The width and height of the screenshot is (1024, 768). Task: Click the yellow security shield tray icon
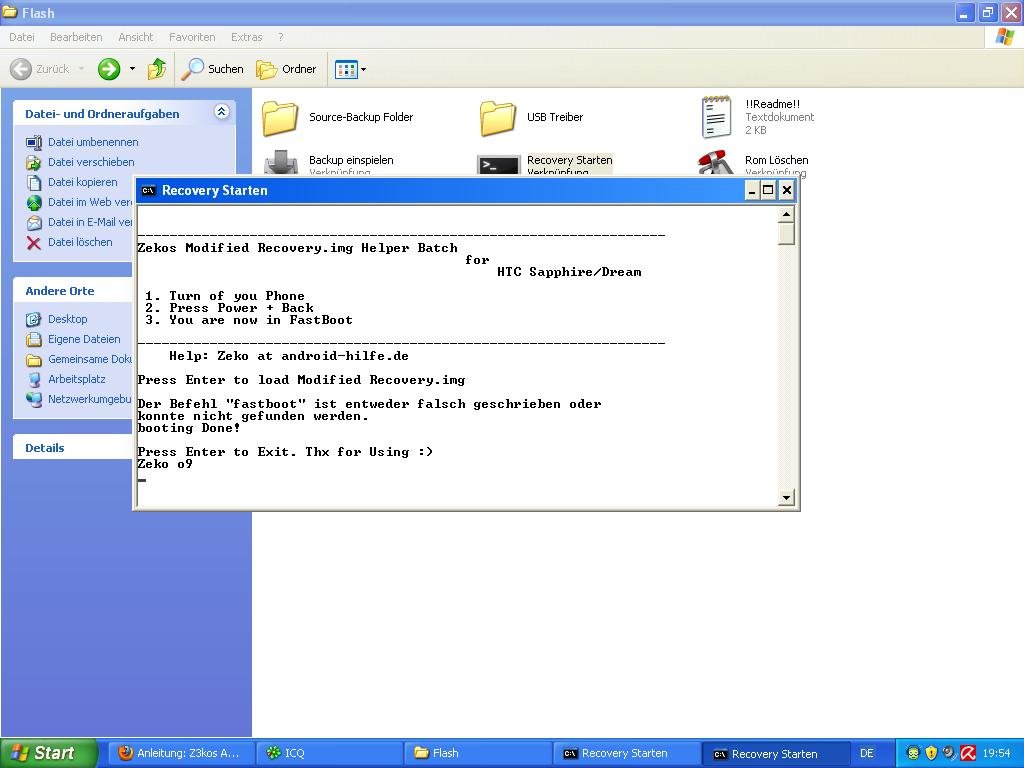[931, 753]
